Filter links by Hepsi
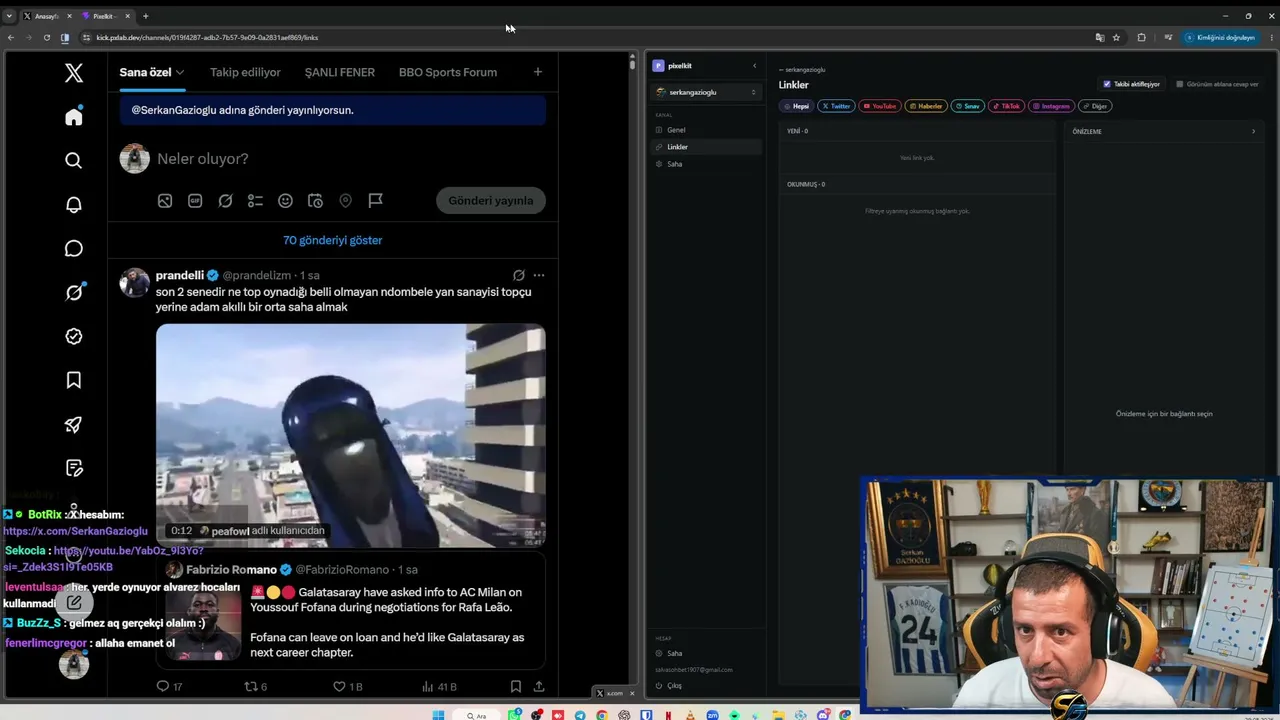This screenshot has width=1280, height=720. pos(797,106)
